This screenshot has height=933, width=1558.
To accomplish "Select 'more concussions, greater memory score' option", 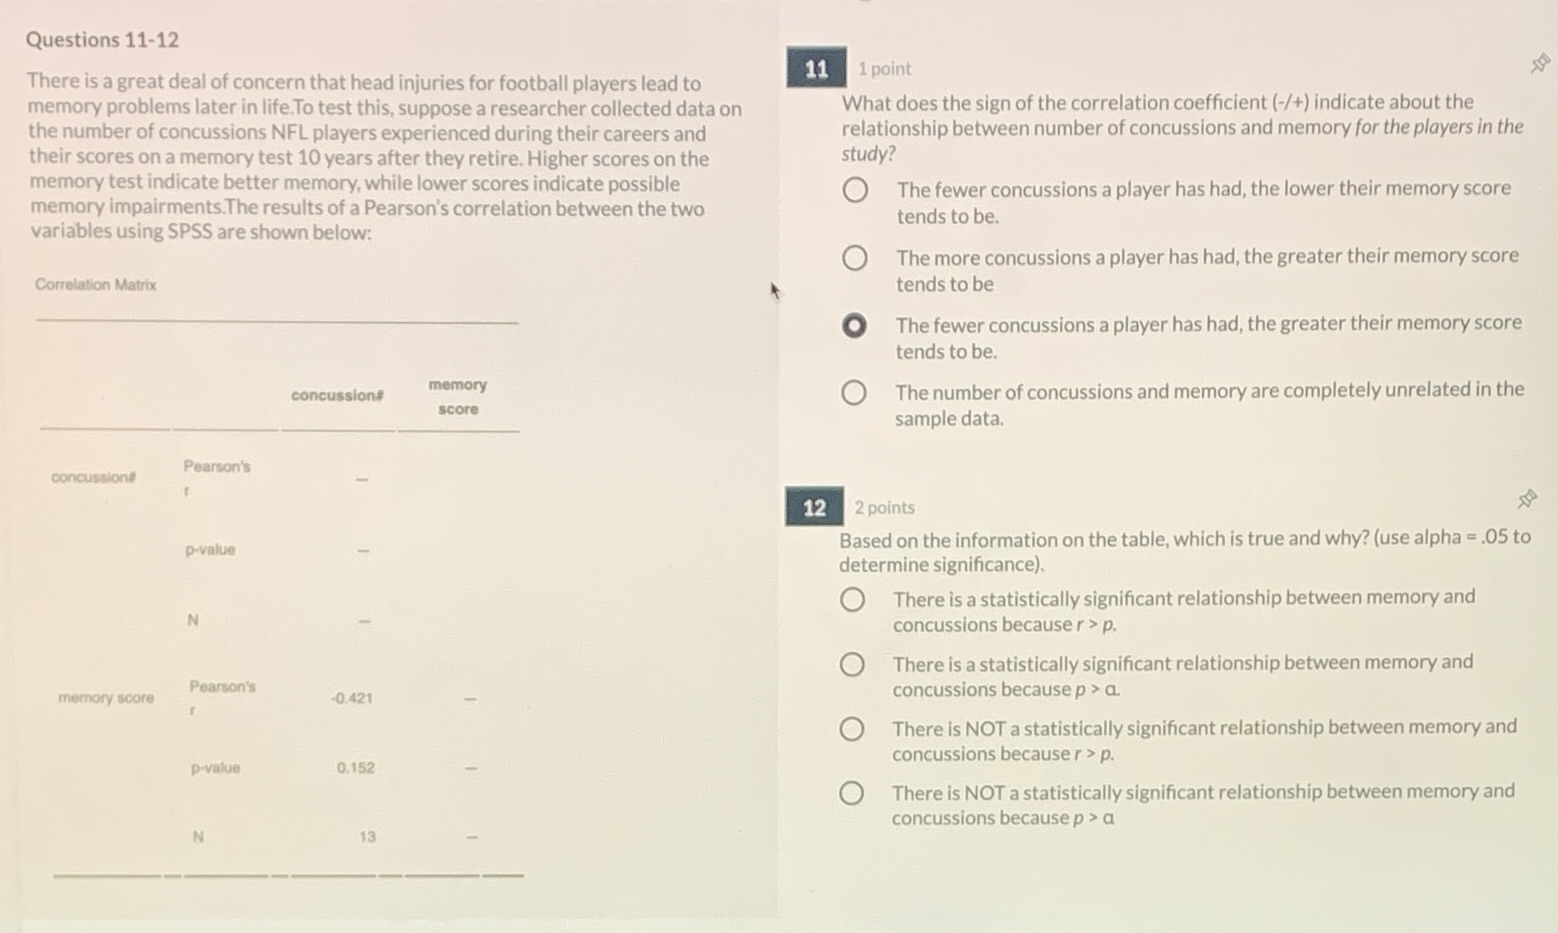I will click(x=855, y=258).
